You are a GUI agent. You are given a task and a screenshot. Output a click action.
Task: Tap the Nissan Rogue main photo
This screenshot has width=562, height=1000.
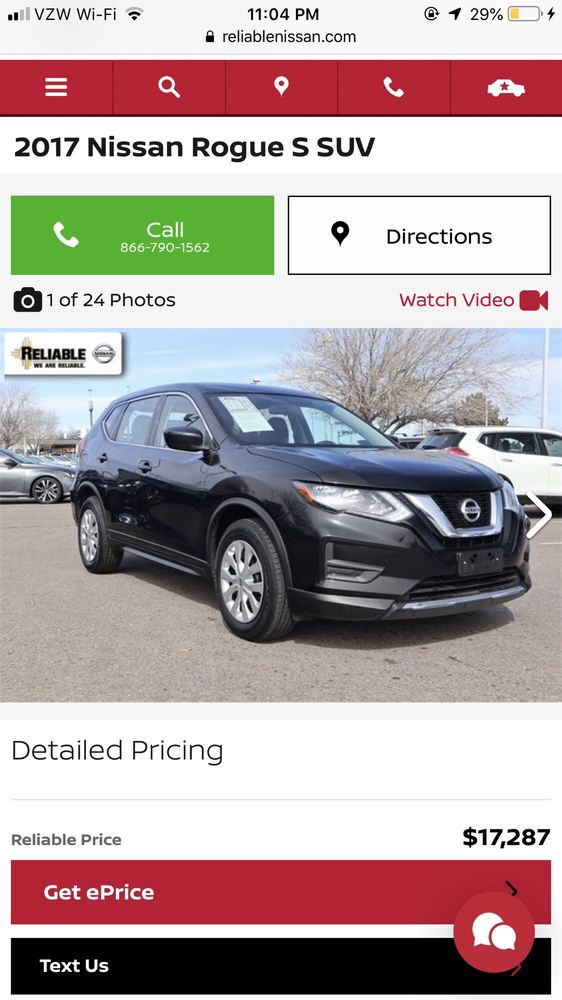281,515
